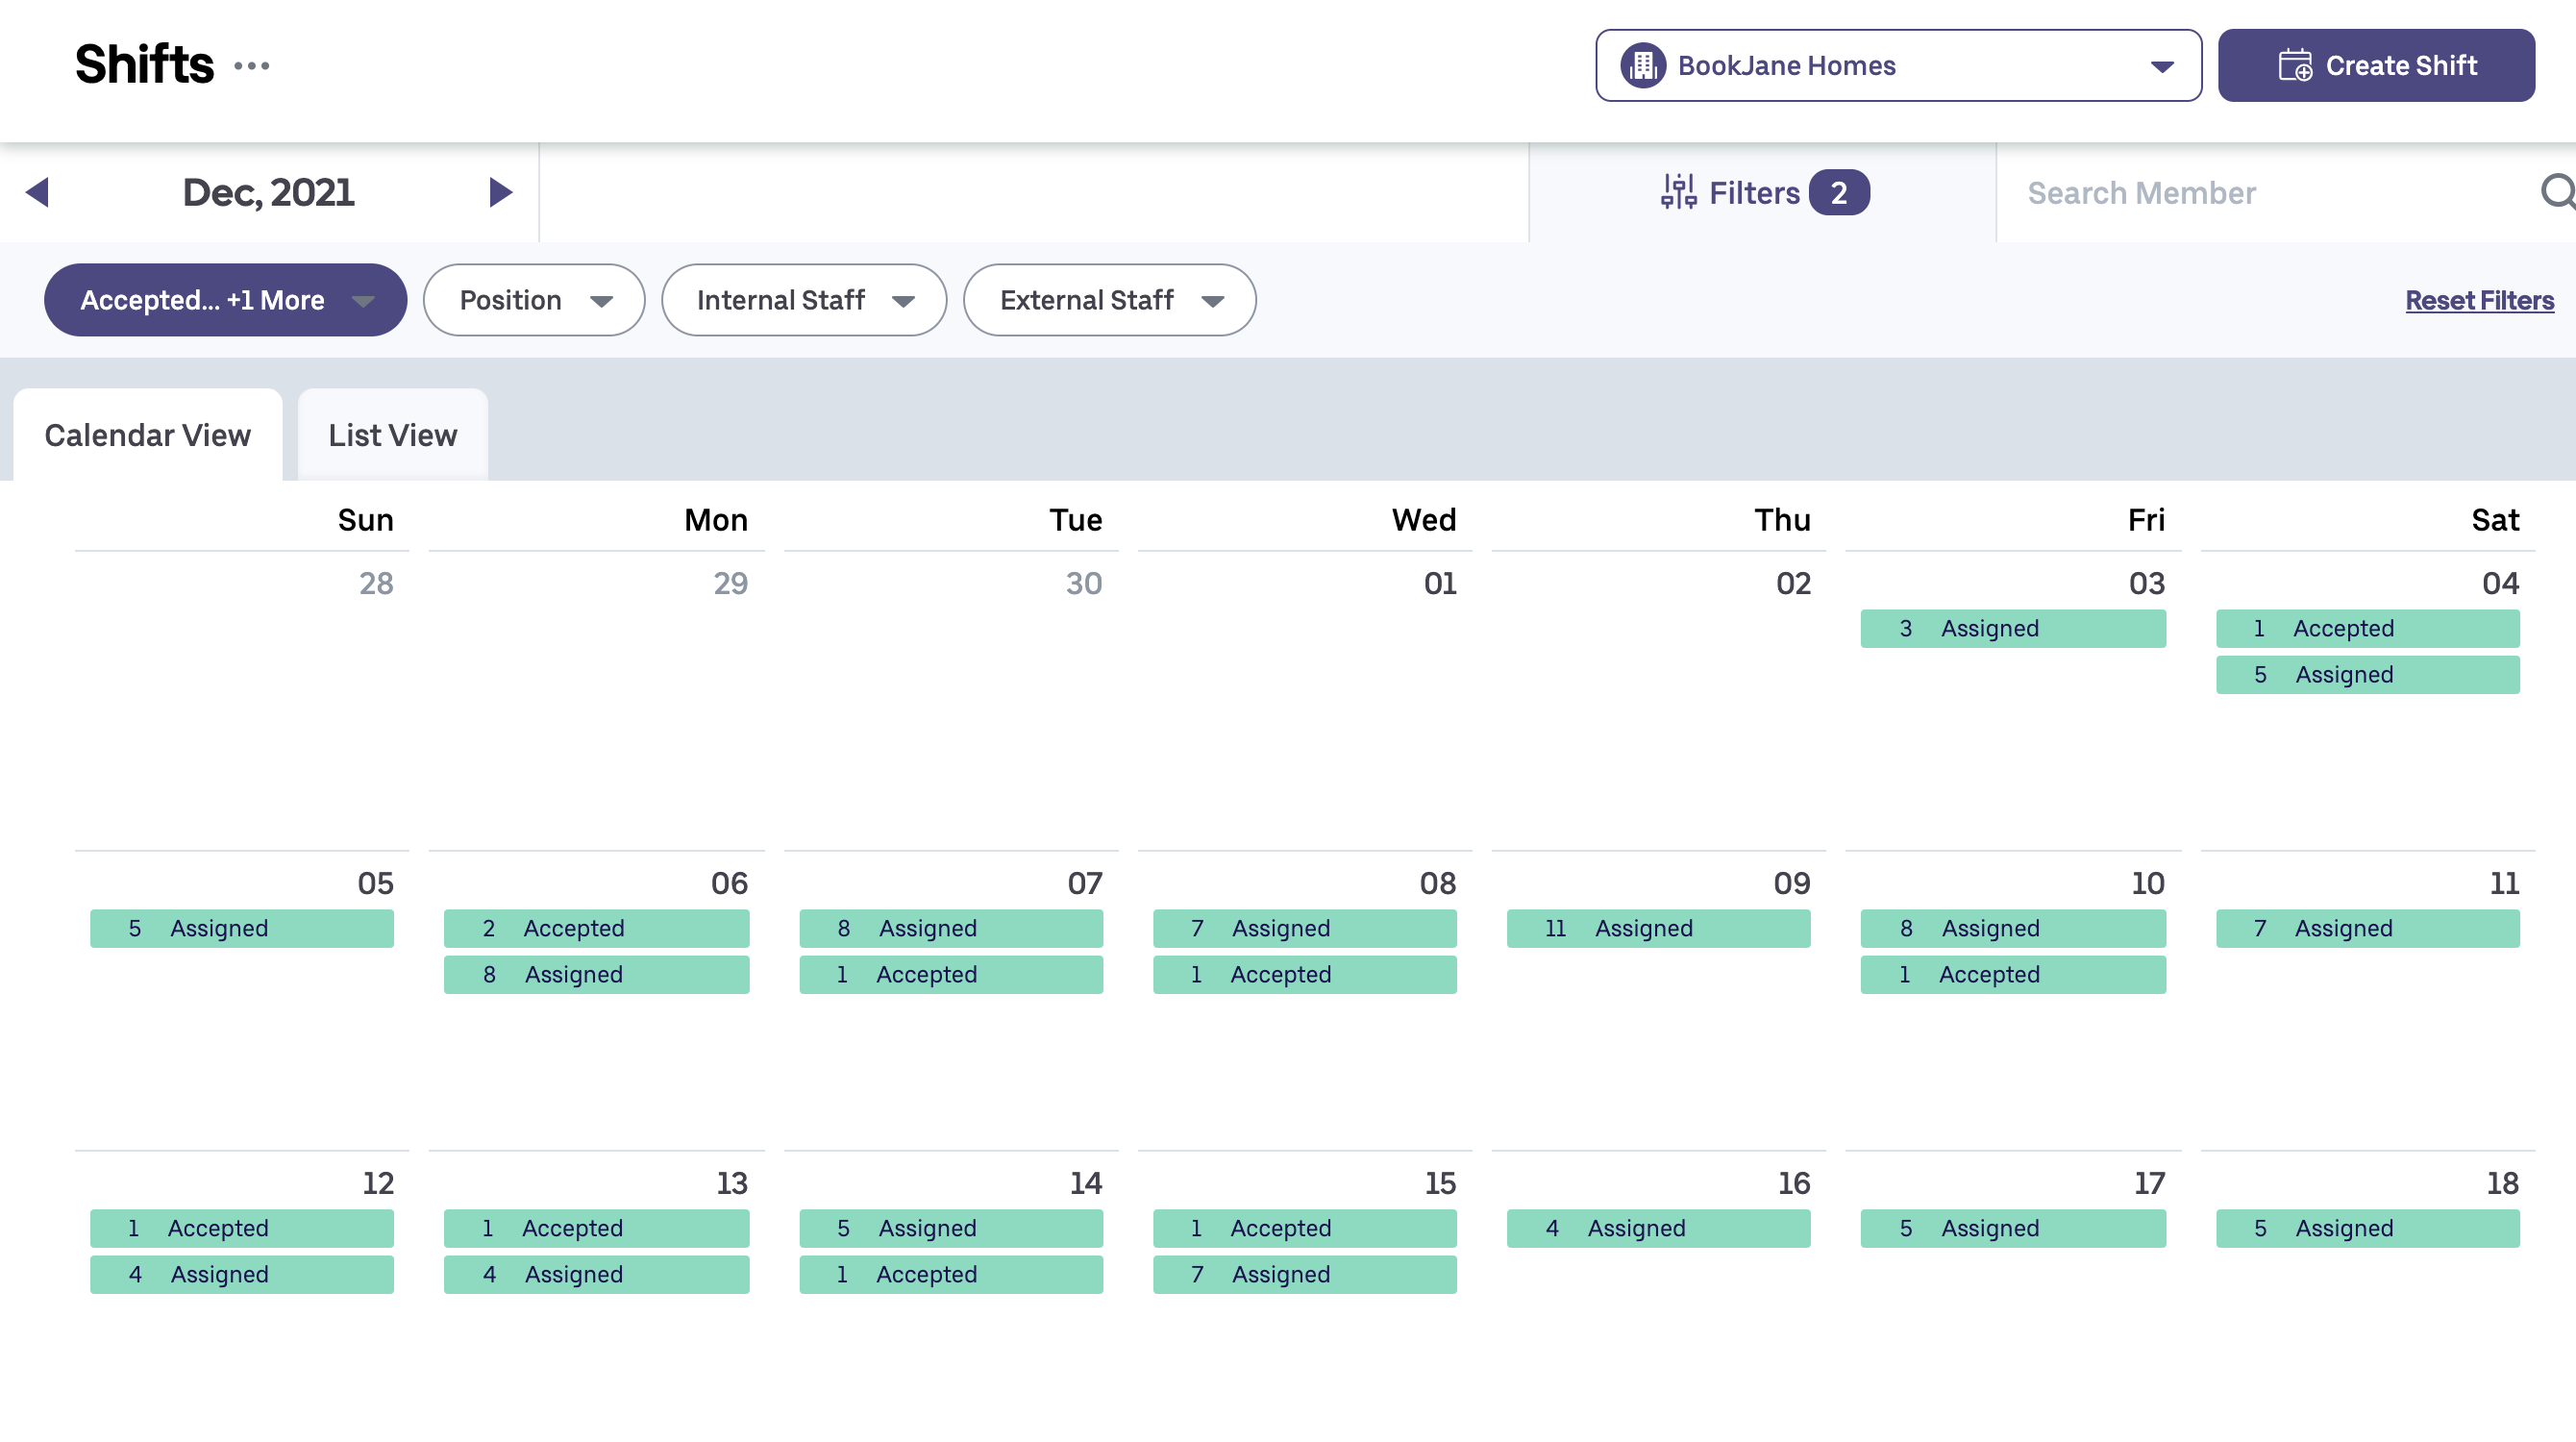
Task: Click the Reset Filters link
Action: tap(2478, 300)
